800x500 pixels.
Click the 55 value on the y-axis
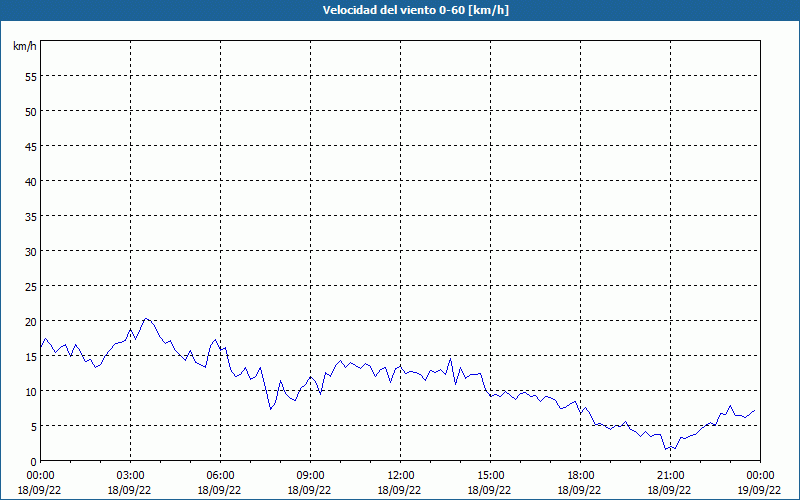point(30,77)
